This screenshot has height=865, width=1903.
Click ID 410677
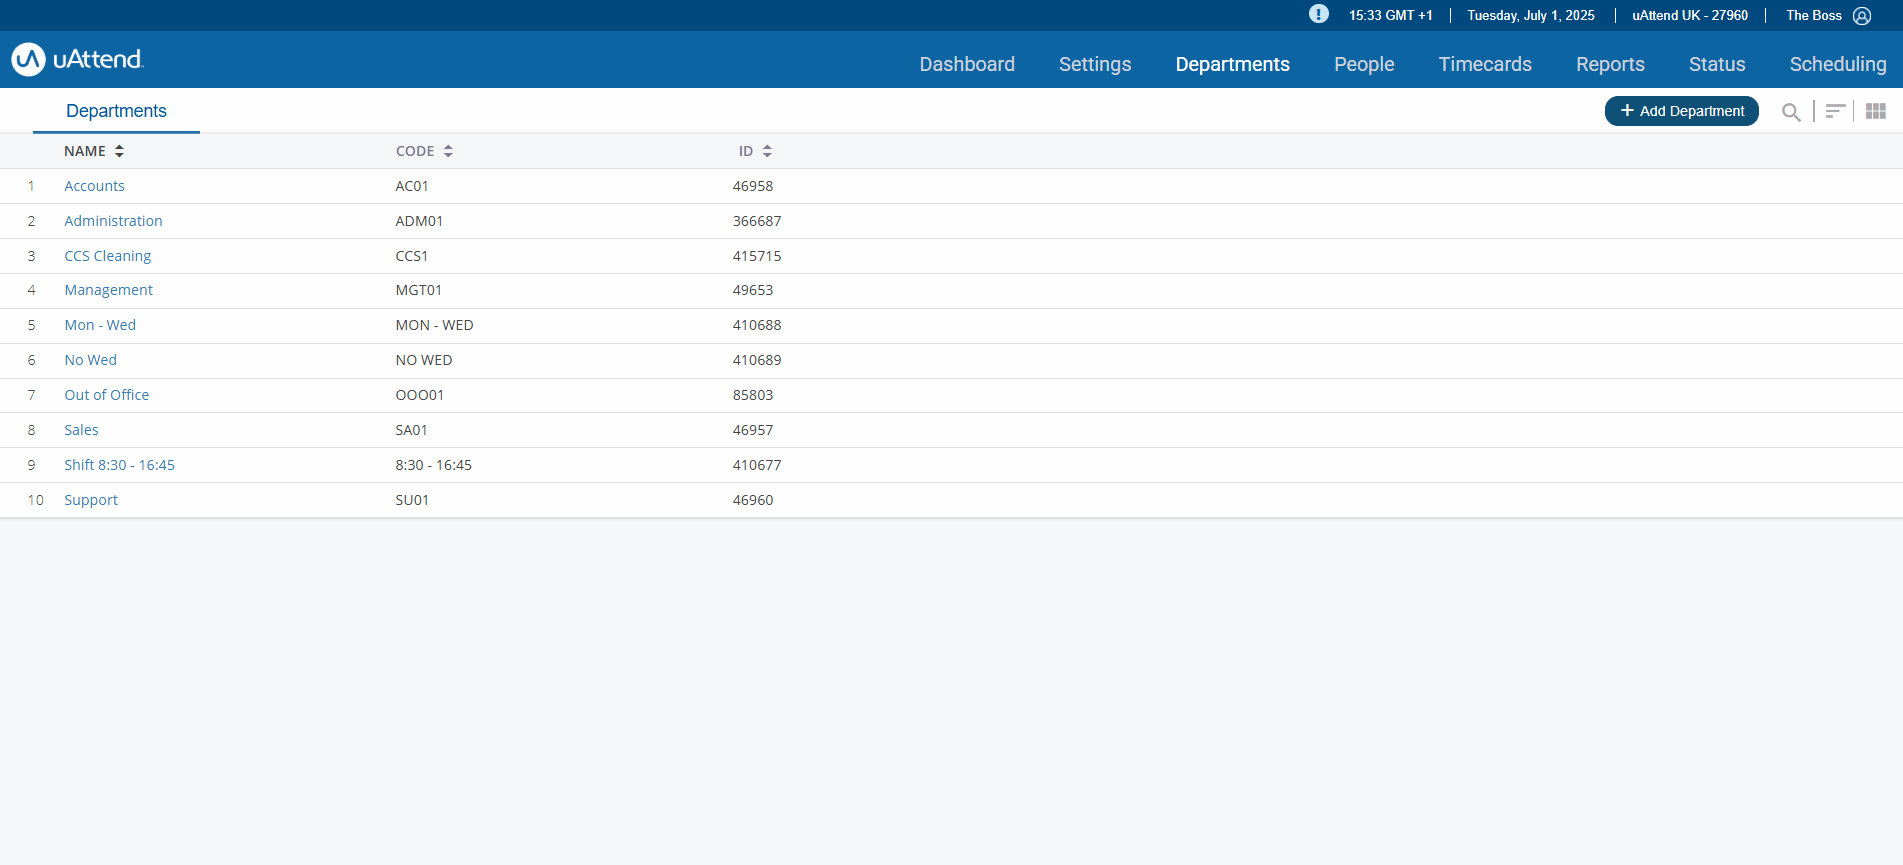[757, 465]
